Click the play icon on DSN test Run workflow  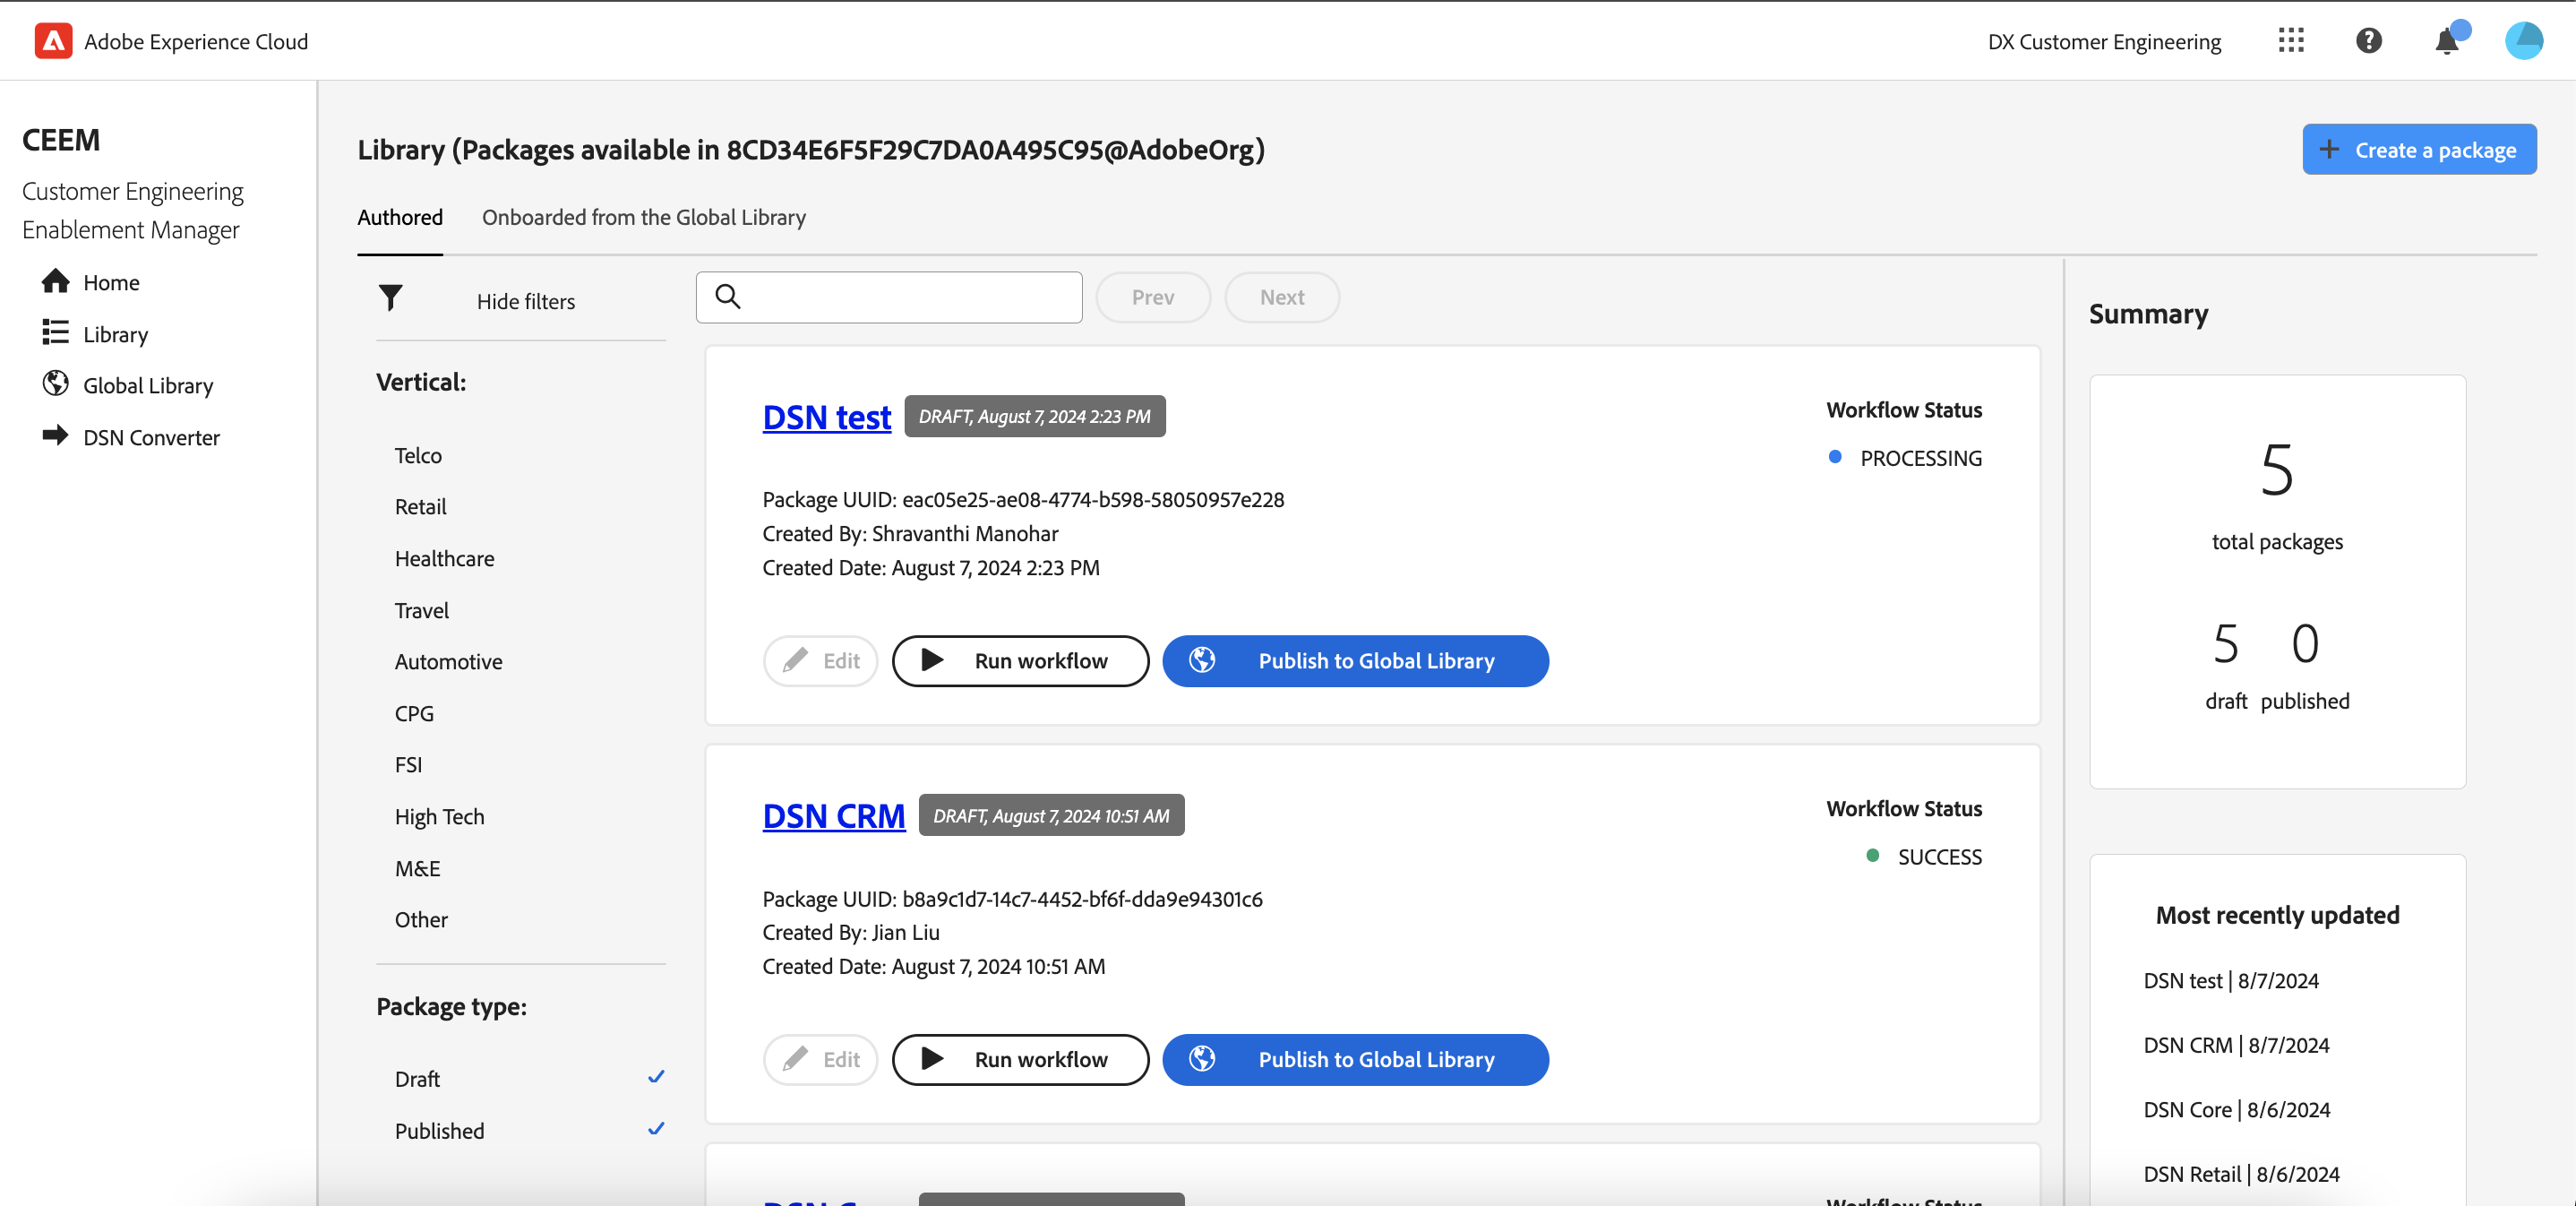(932, 660)
